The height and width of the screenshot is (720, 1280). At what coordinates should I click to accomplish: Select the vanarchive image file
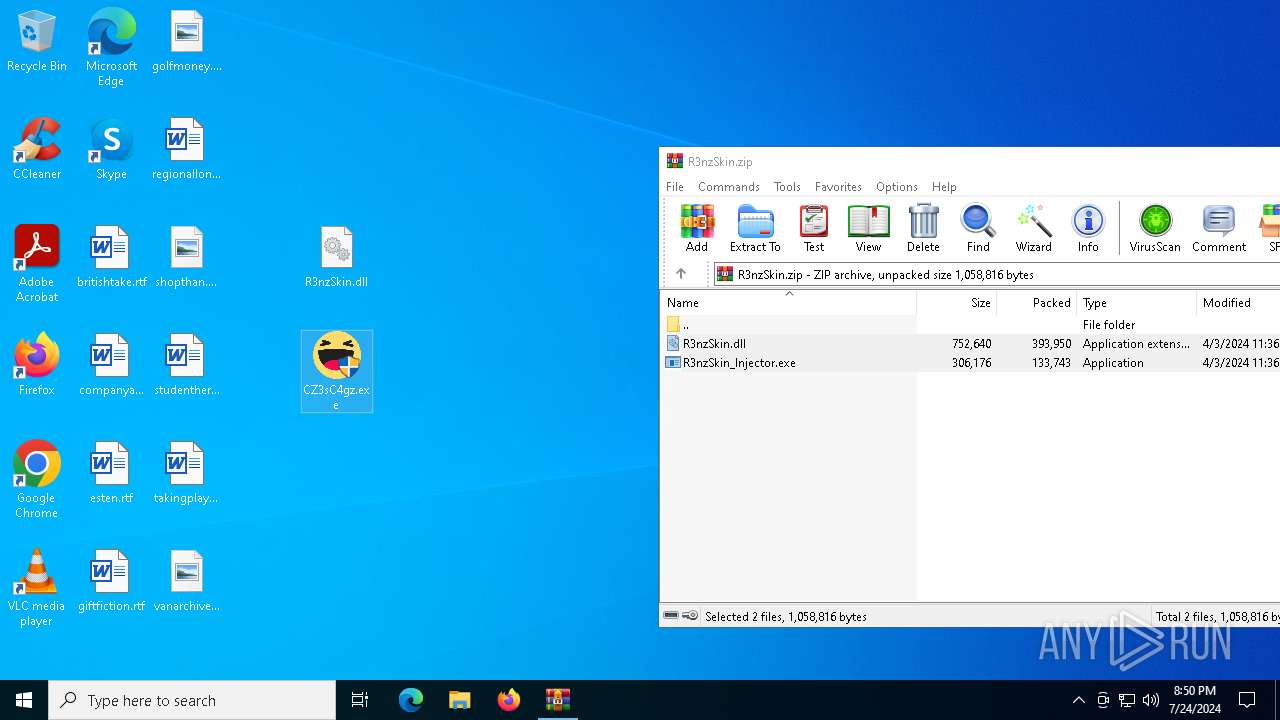(186, 582)
